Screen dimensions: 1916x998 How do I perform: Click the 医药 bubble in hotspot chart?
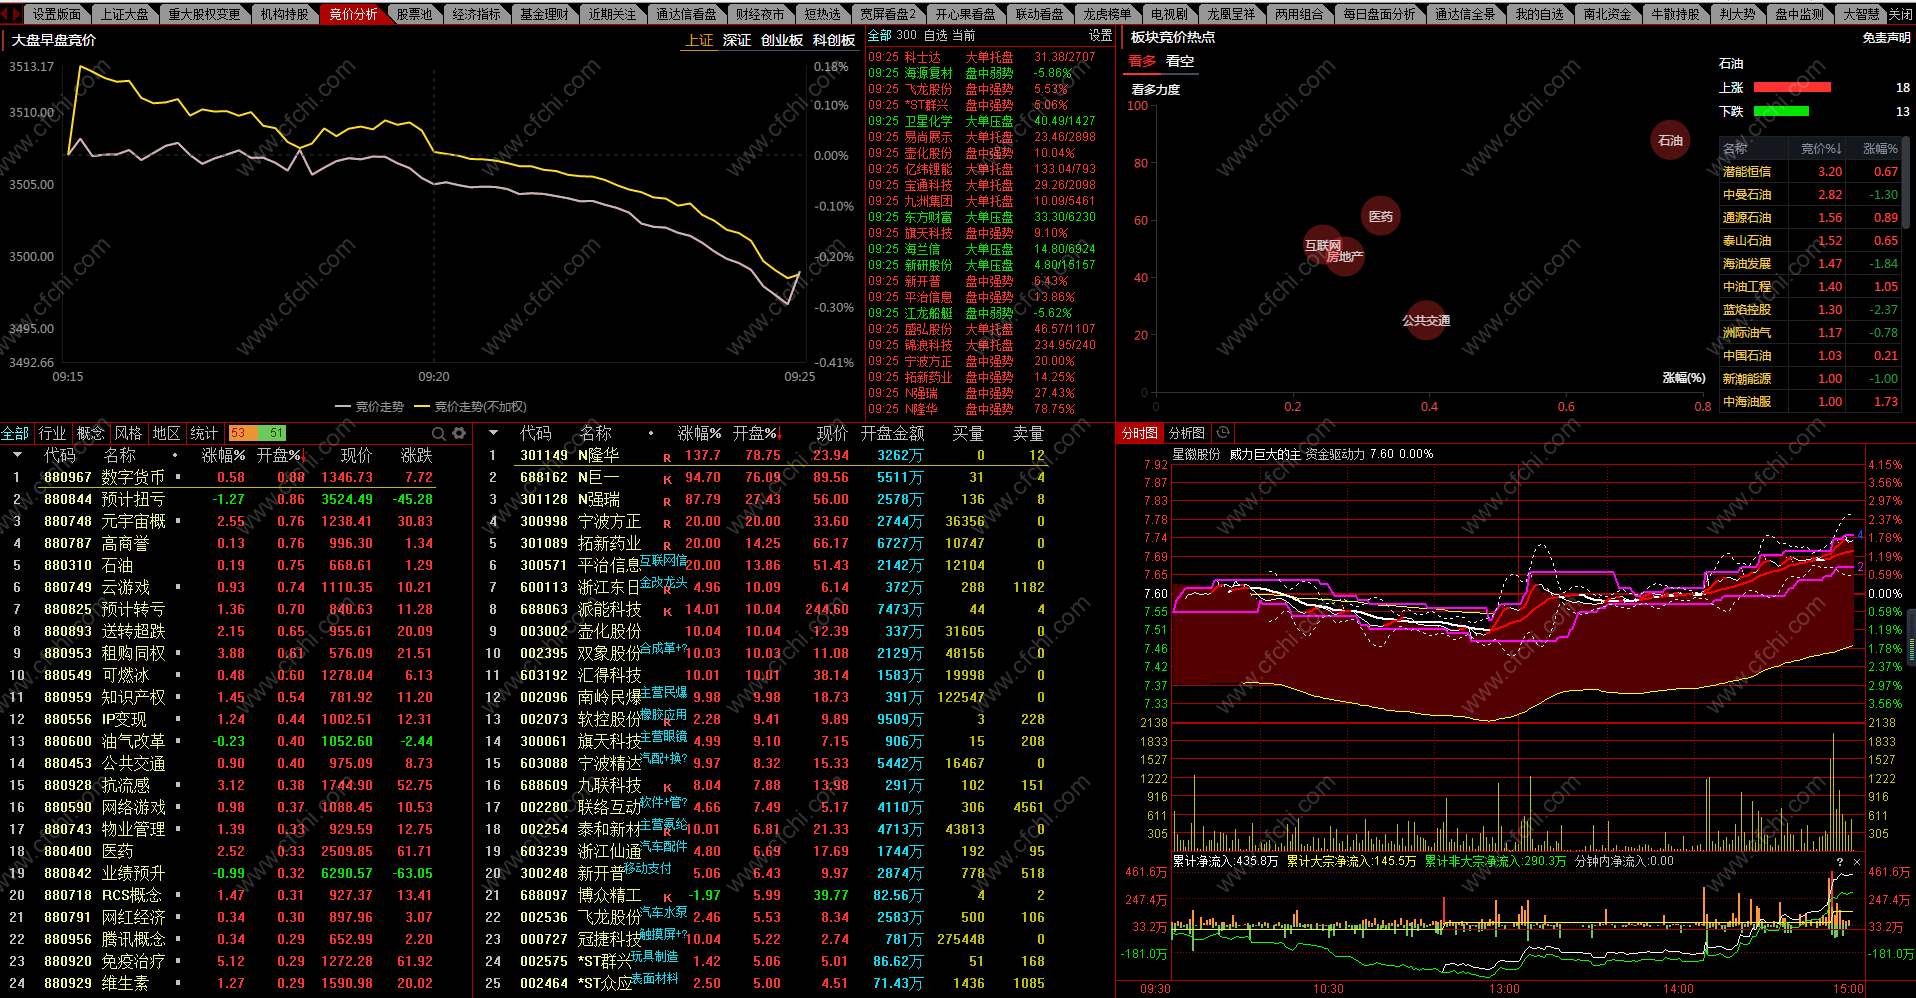coord(1380,216)
